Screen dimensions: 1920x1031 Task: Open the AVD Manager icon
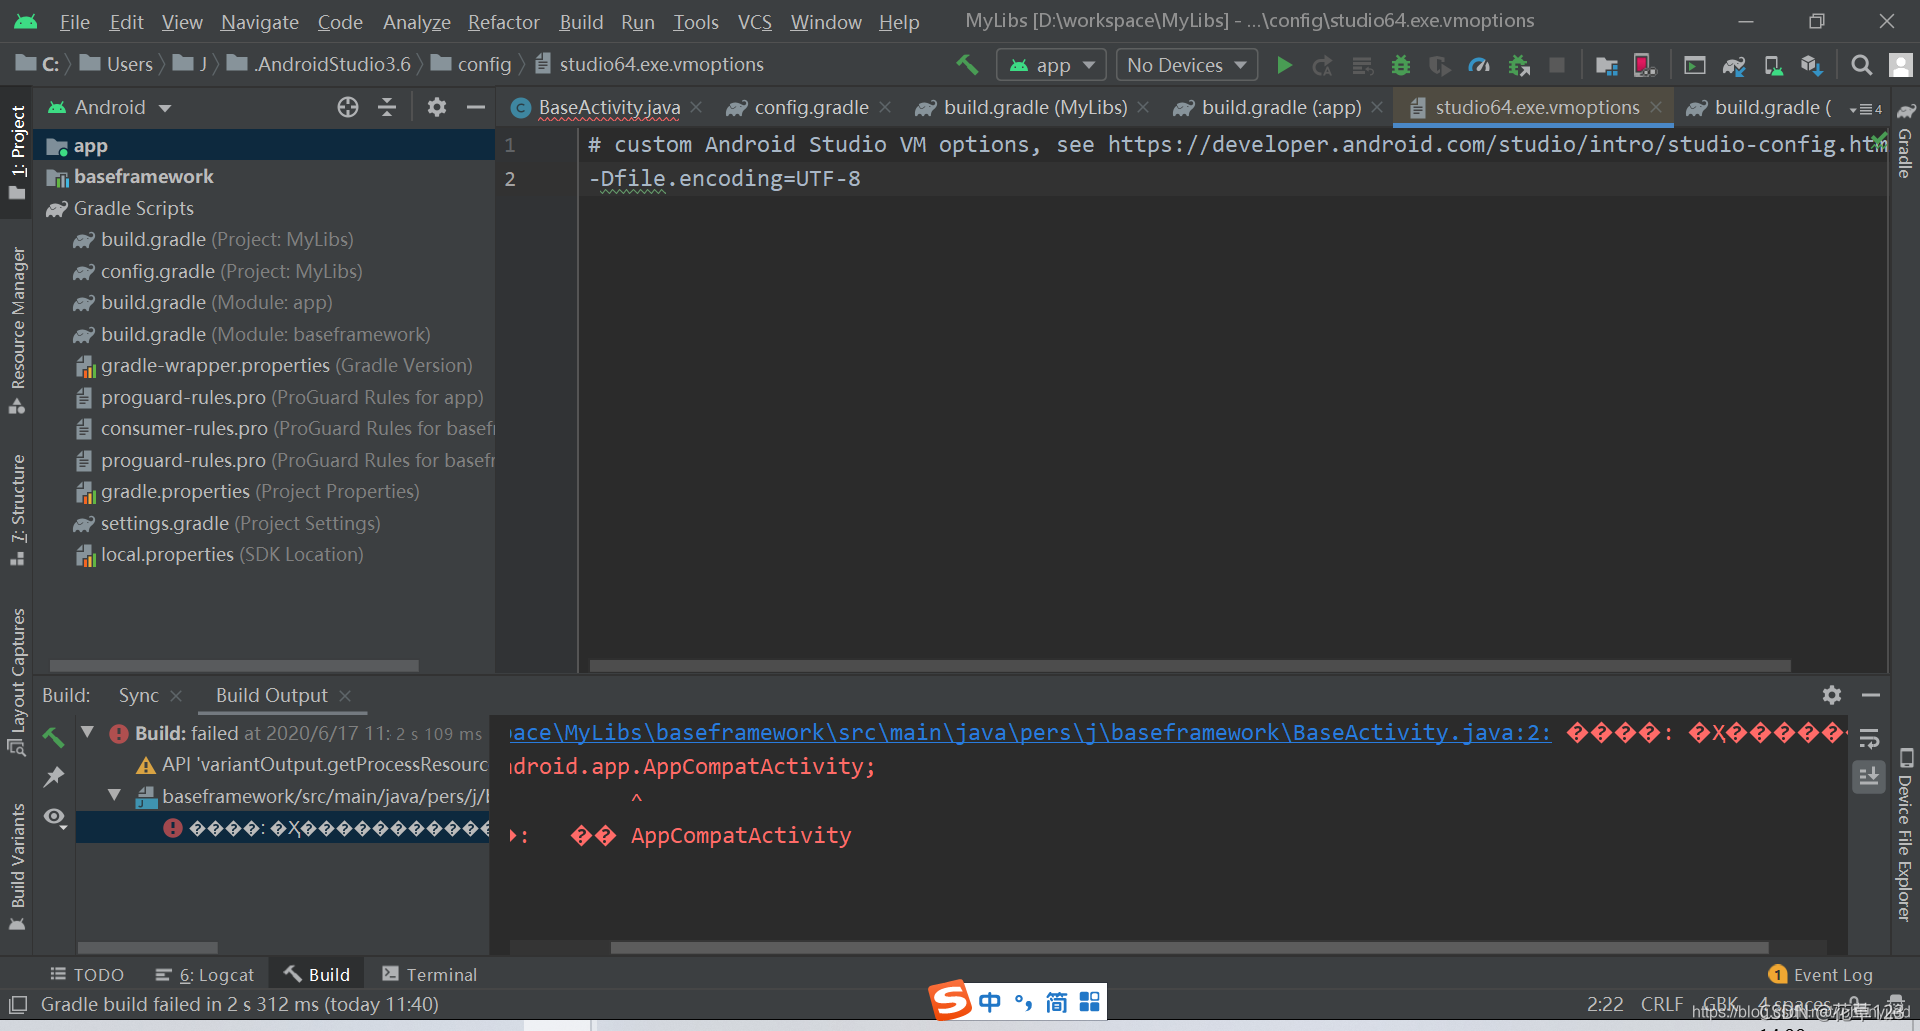(1773, 65)
